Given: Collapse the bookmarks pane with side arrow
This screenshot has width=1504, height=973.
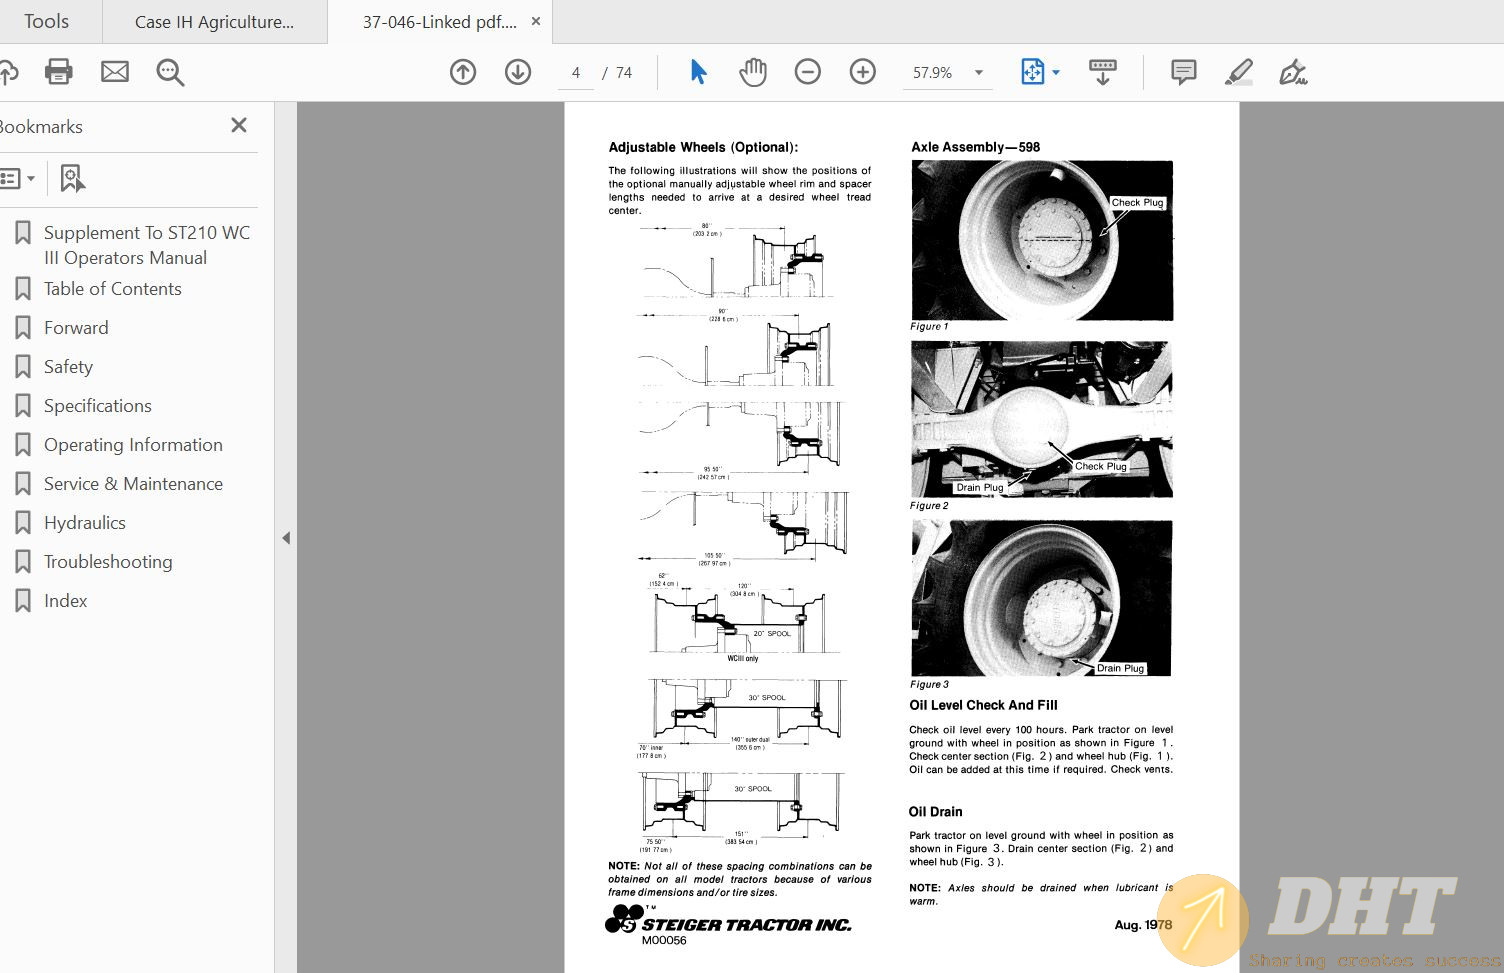Looking at the screenshot, I should tap(286, 538).
